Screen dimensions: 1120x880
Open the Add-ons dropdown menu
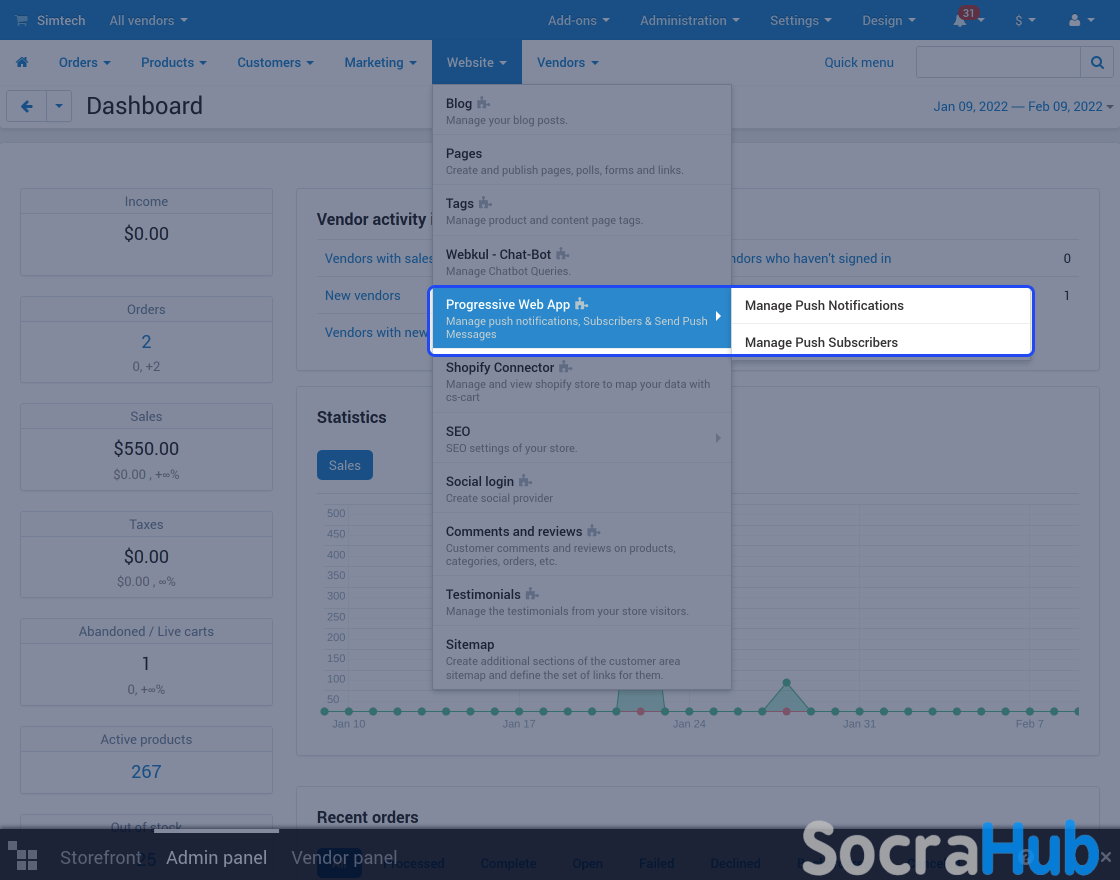pyautogui.click(x=580, y=21)
